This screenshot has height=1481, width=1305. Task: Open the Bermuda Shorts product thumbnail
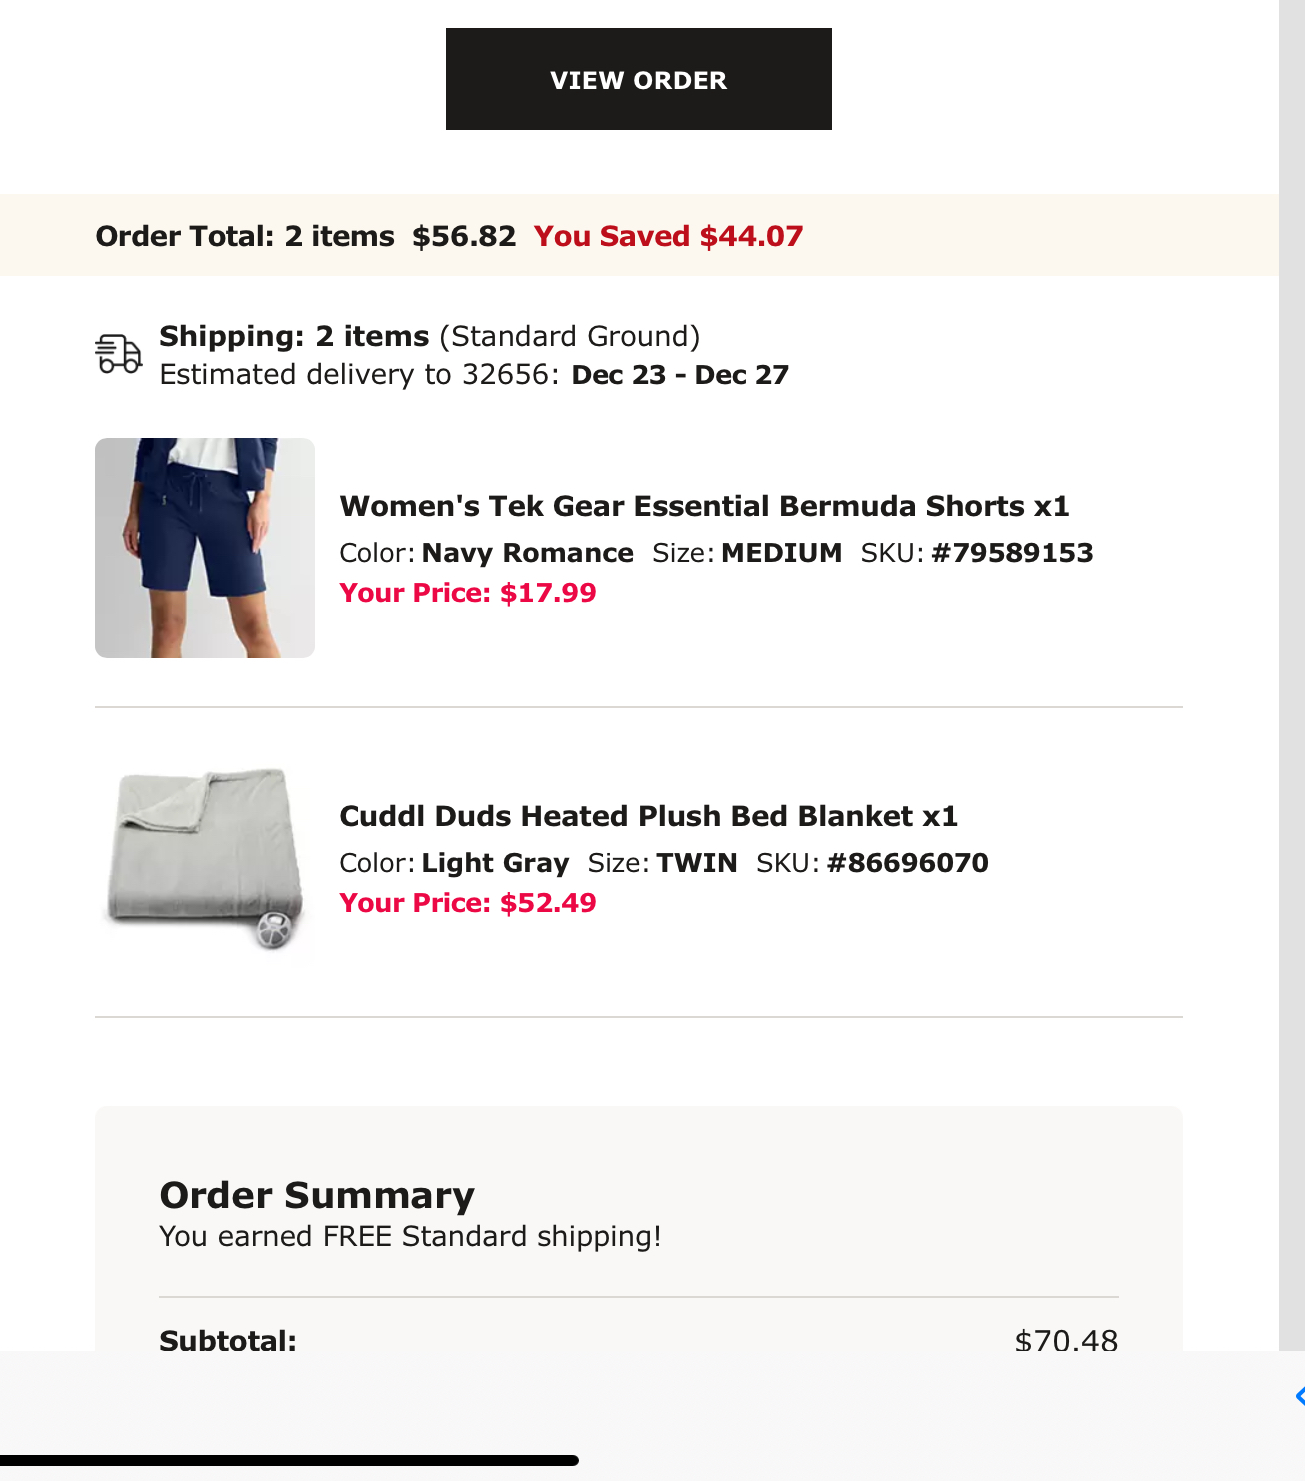205,548
